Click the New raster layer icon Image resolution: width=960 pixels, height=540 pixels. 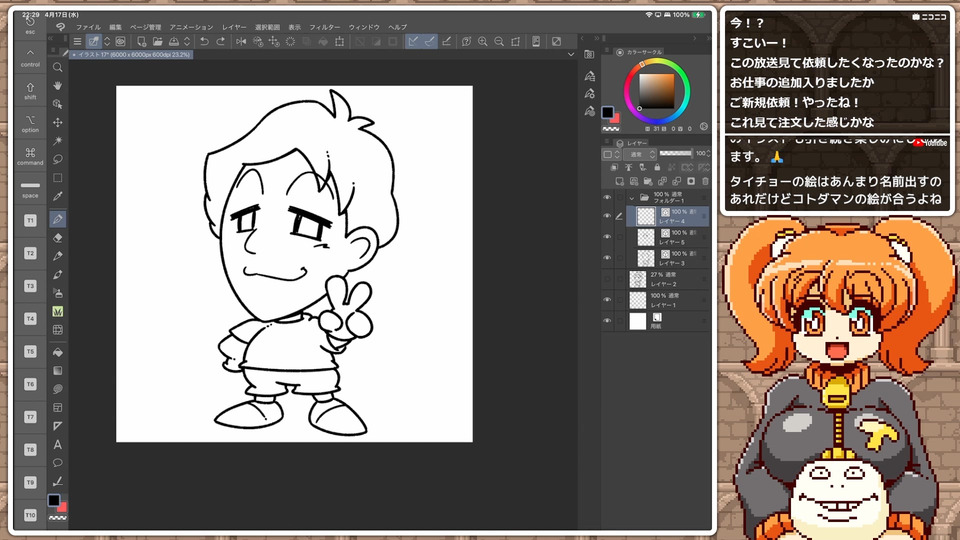(x=620, y=181)
